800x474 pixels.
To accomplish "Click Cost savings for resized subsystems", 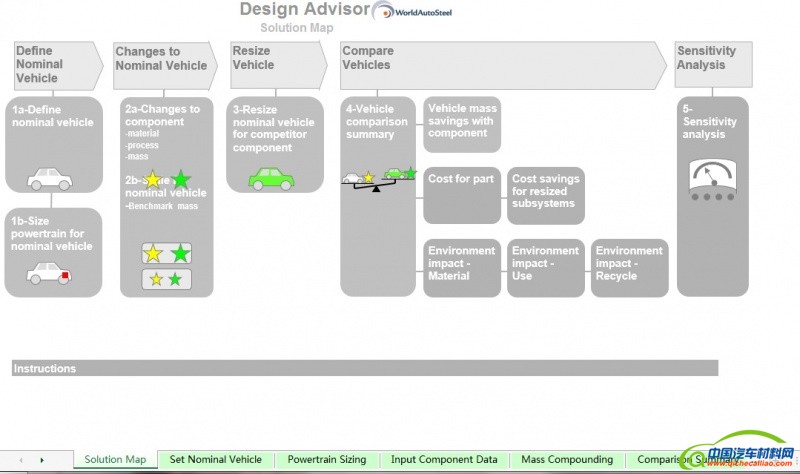I will (x=545, y=195).
